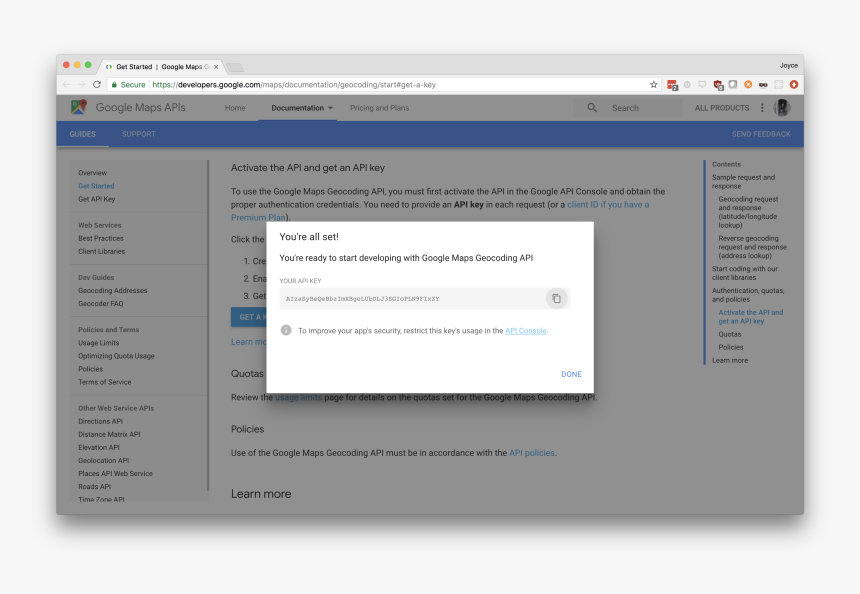Click DONE to close the dialog
860x594 pixels.
point(571,374)
